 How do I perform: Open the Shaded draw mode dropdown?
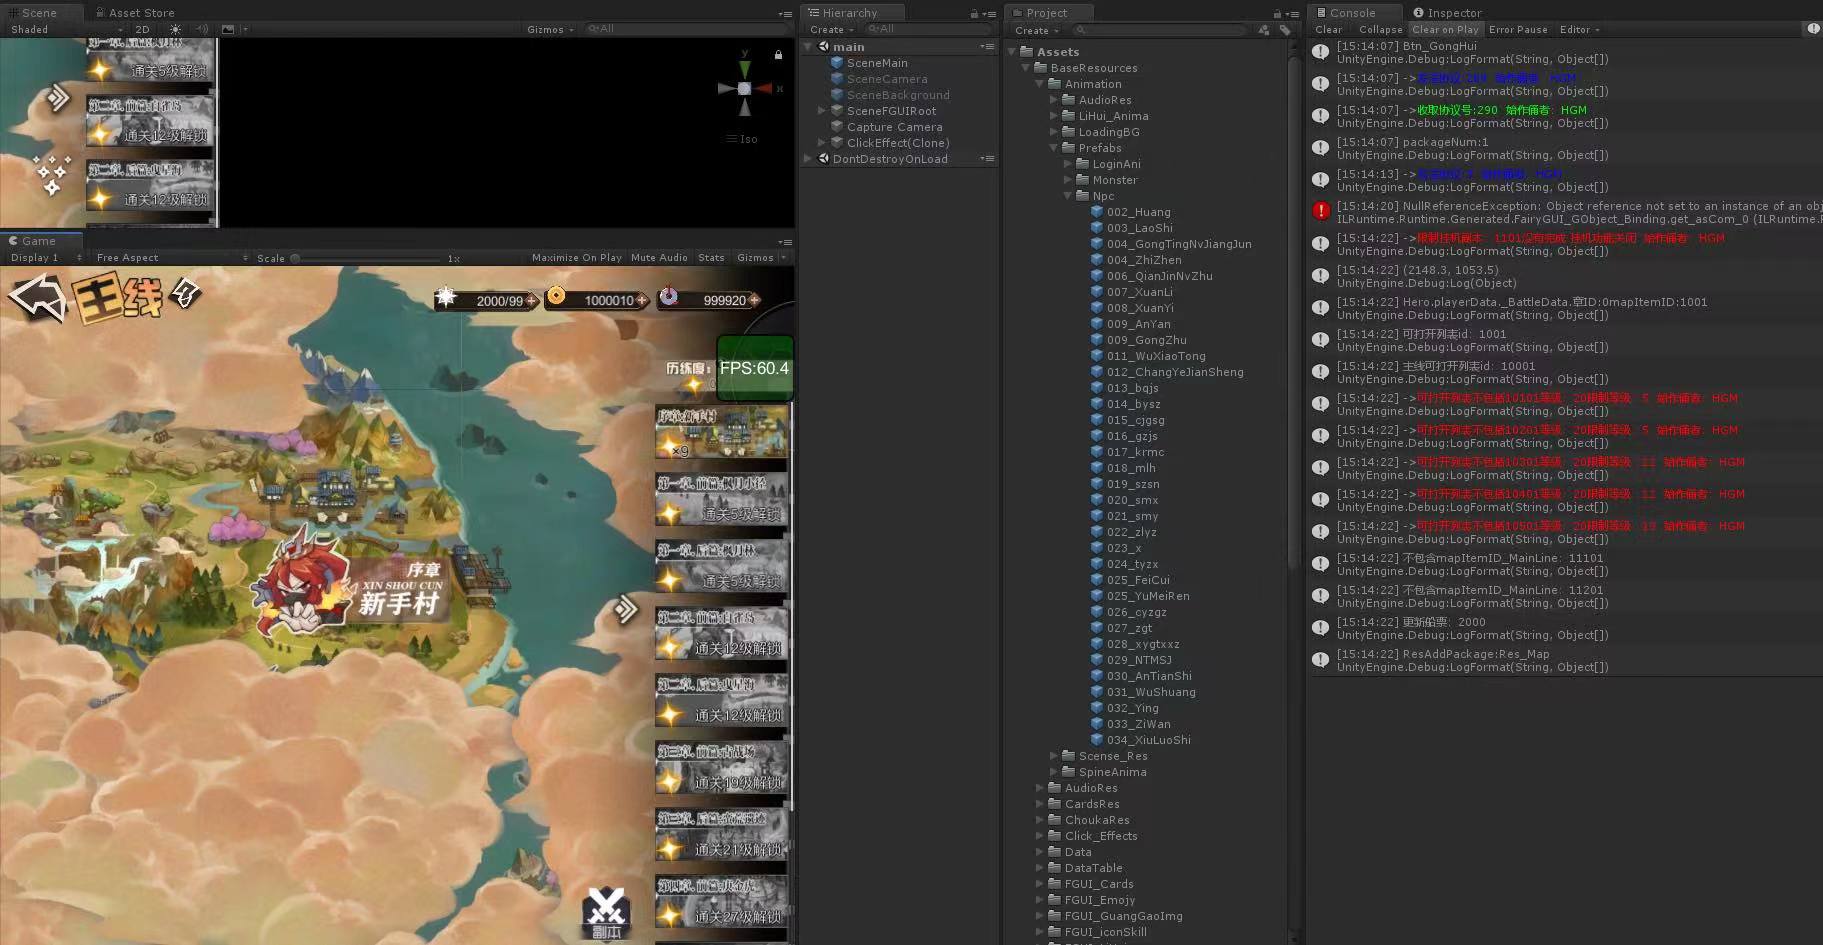point(65,30)
